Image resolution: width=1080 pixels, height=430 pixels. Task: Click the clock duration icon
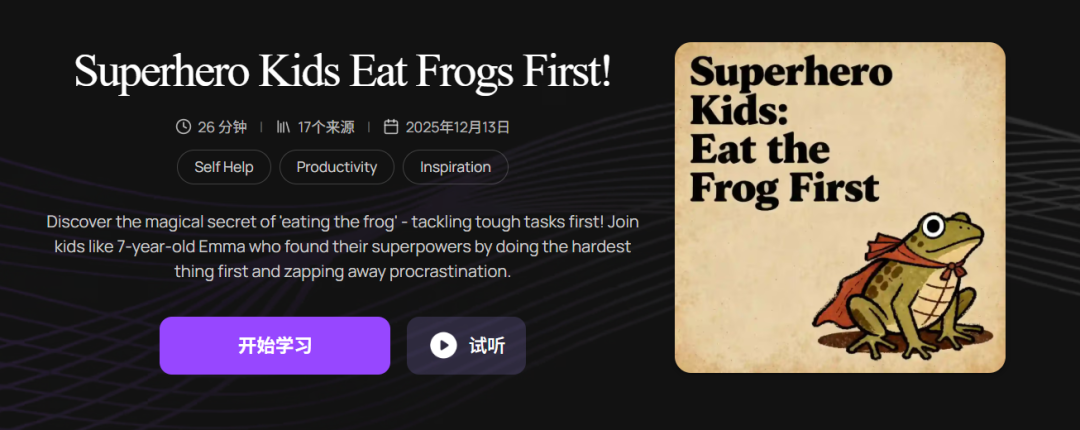tap(183, 127)
